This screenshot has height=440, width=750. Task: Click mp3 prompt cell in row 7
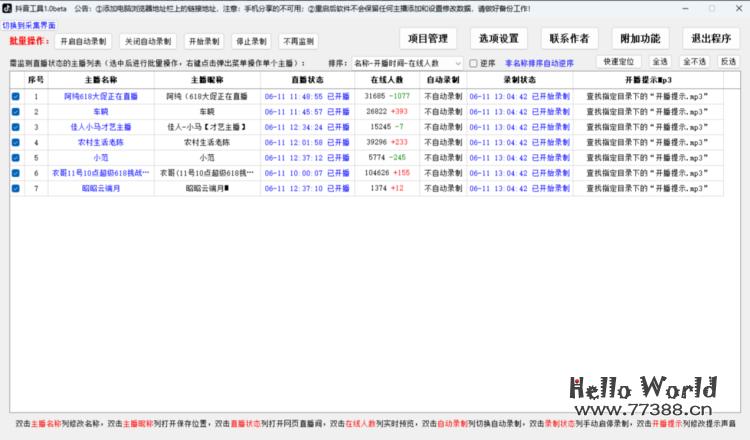click(x=648, y=188)
